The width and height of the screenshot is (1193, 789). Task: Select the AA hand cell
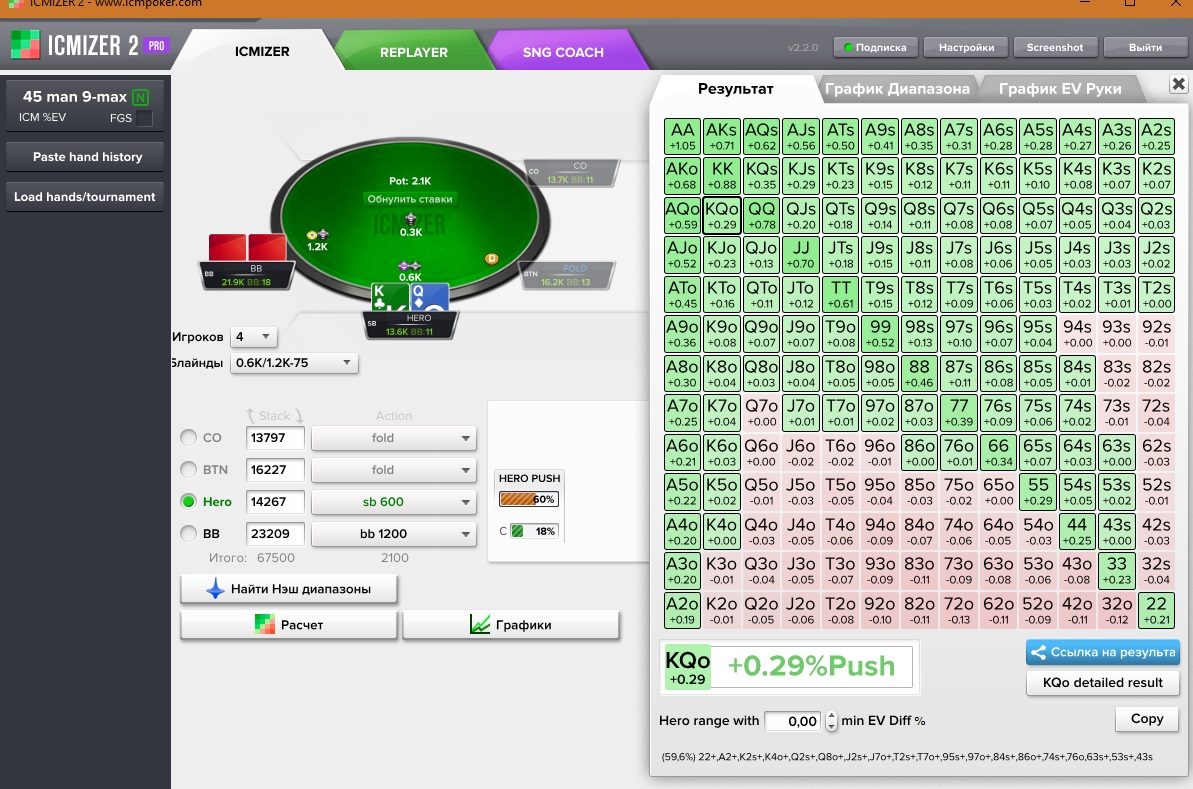[682, 136]
